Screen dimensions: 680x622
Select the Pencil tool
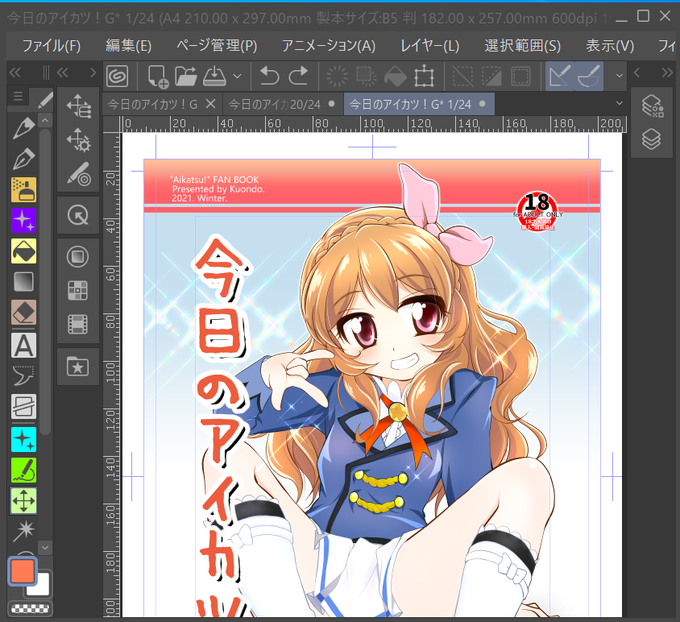tap(23, 159)
